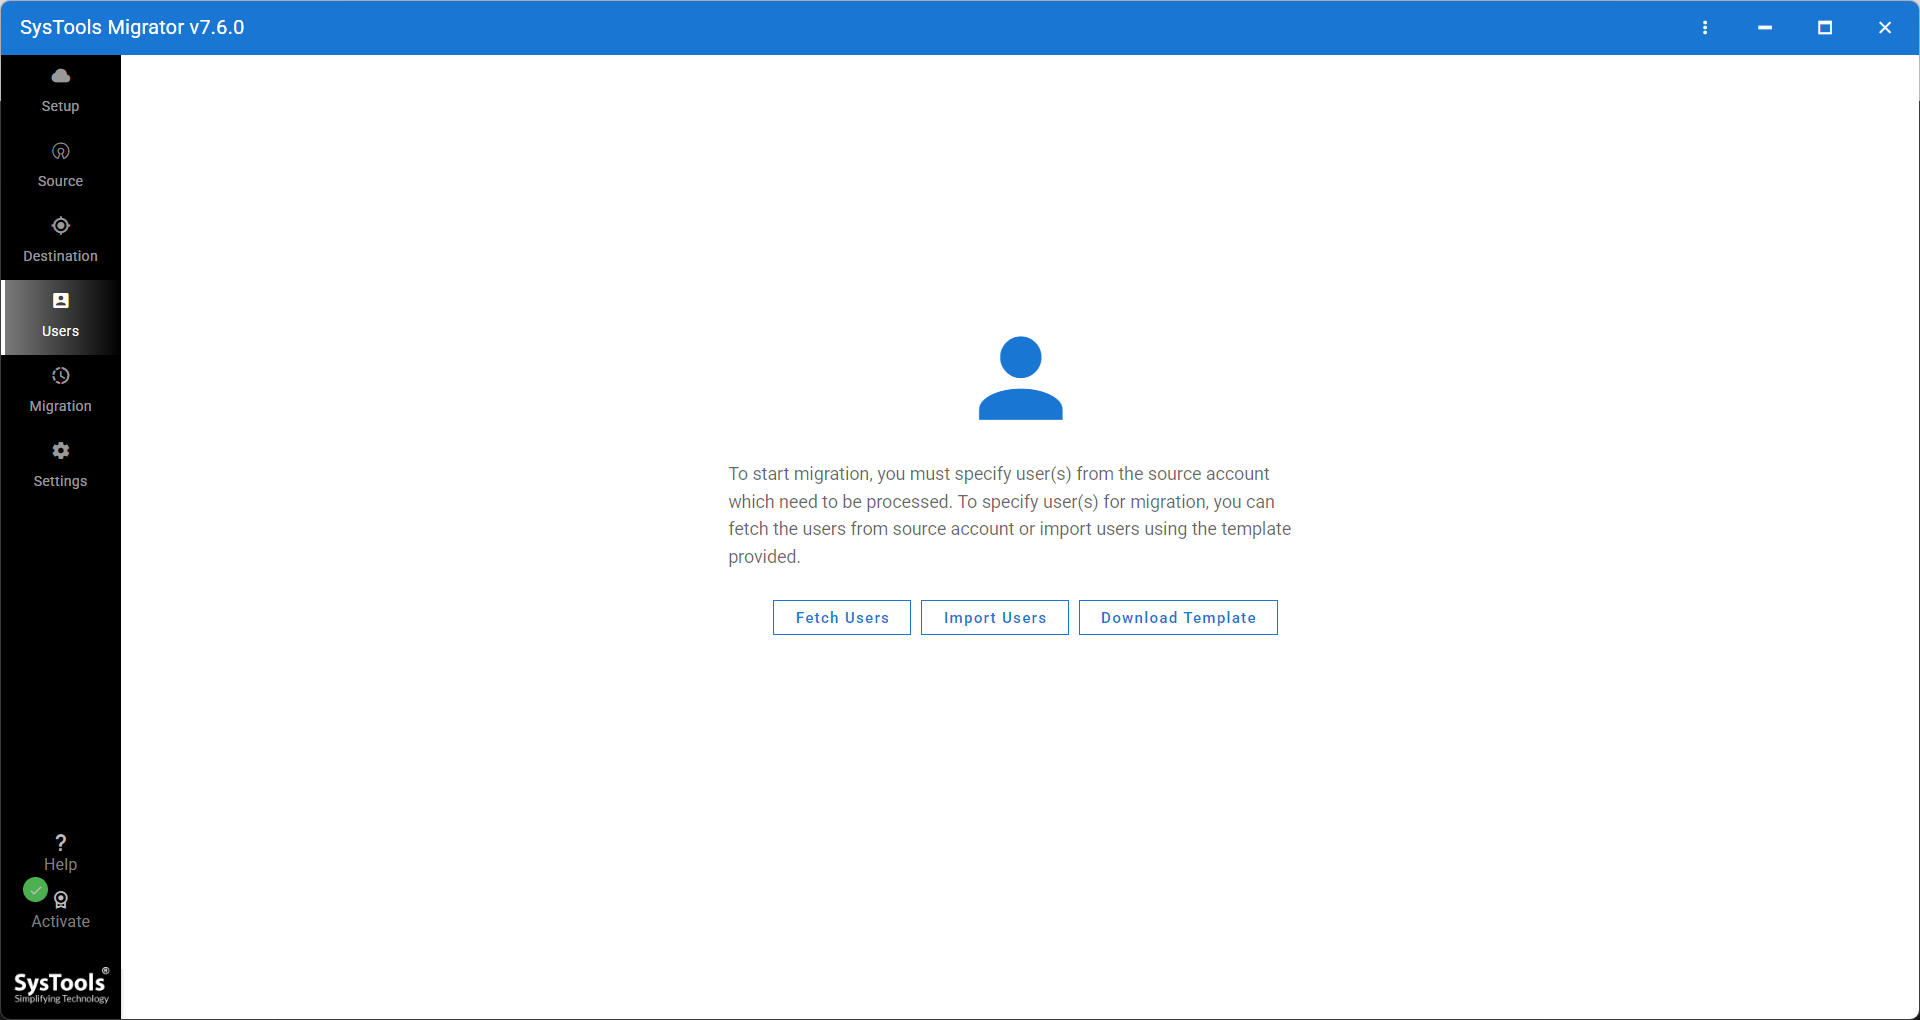Select the highlighted Users panel entry

[x=60, y=317]
